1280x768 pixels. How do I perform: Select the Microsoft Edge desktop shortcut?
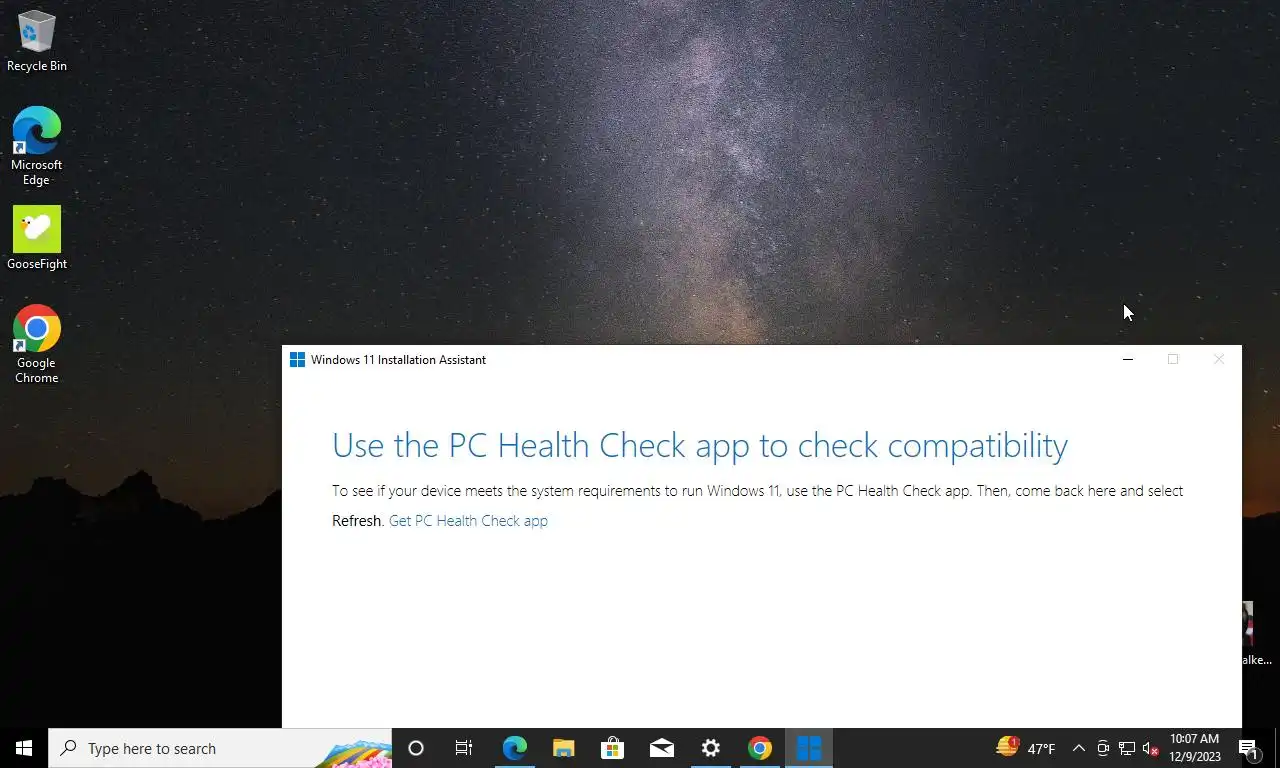tap(37, 146)
